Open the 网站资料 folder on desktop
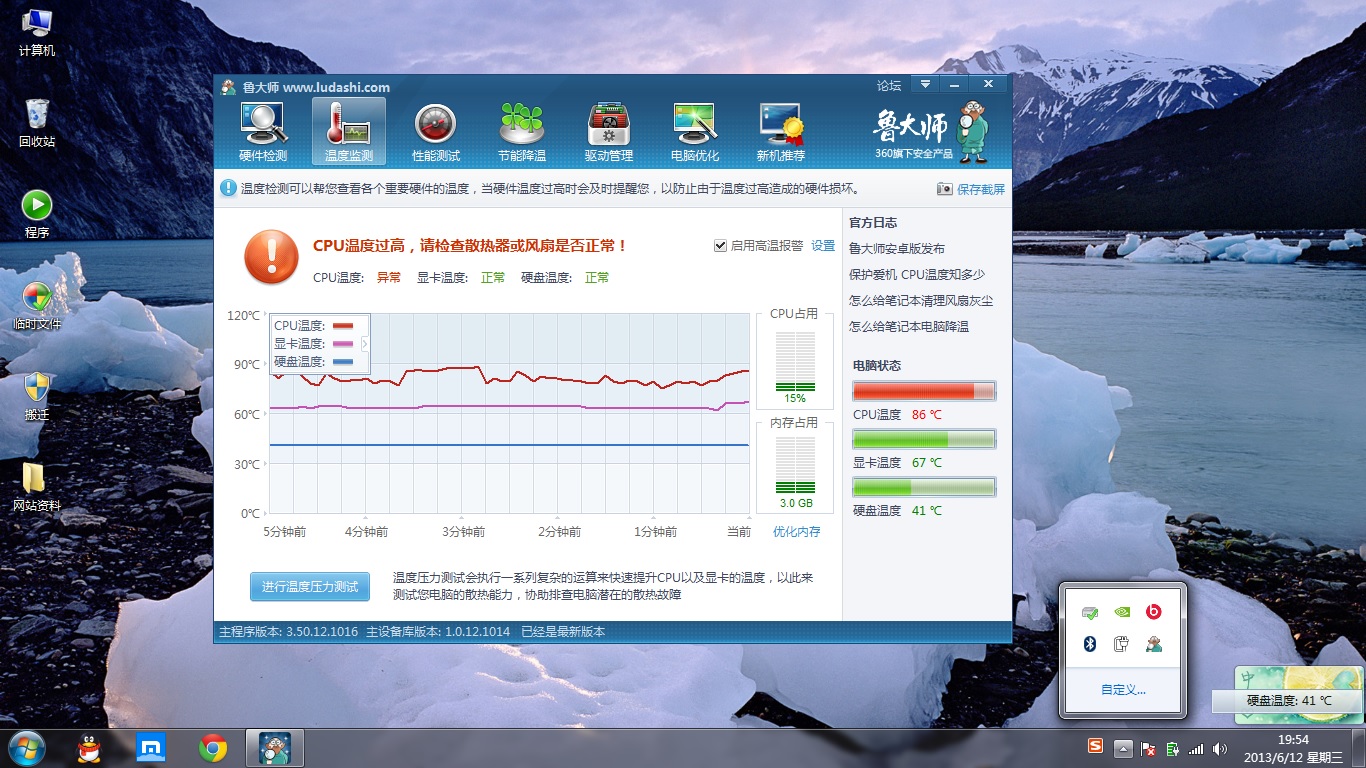This screenshot has width=1366, height=768. 37,487
